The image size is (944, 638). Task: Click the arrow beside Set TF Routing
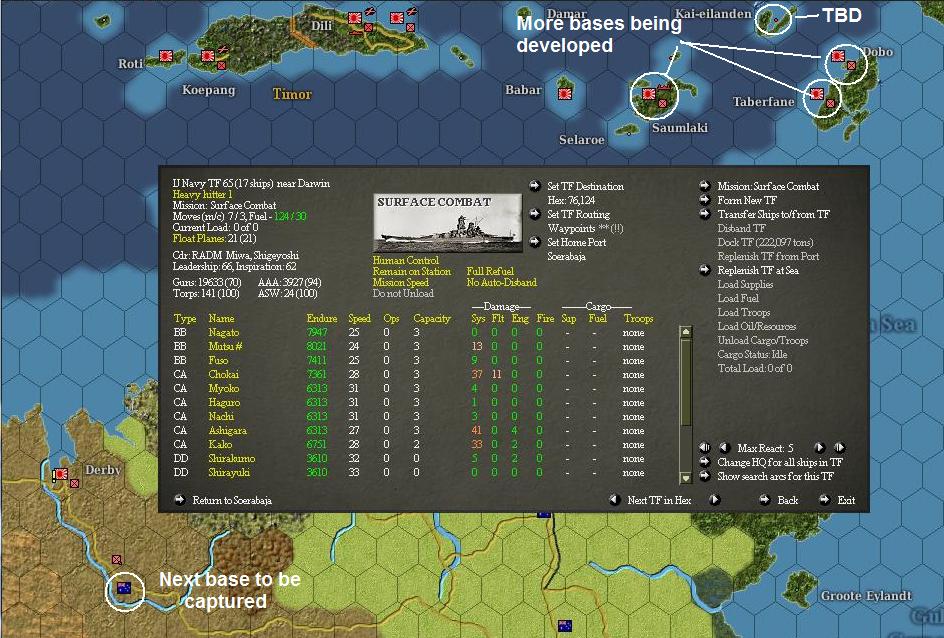tap(535, 214)
